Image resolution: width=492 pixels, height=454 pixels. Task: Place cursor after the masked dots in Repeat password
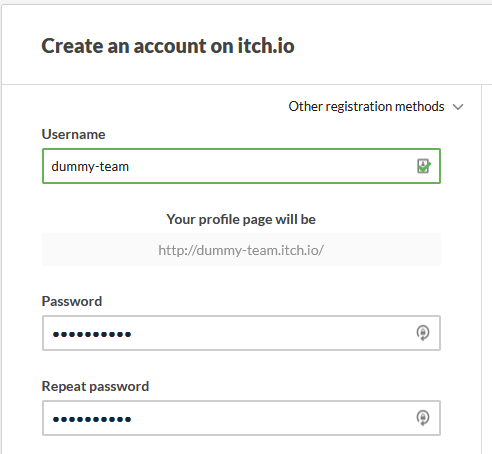pyautogui.click(x=134, y=419)
